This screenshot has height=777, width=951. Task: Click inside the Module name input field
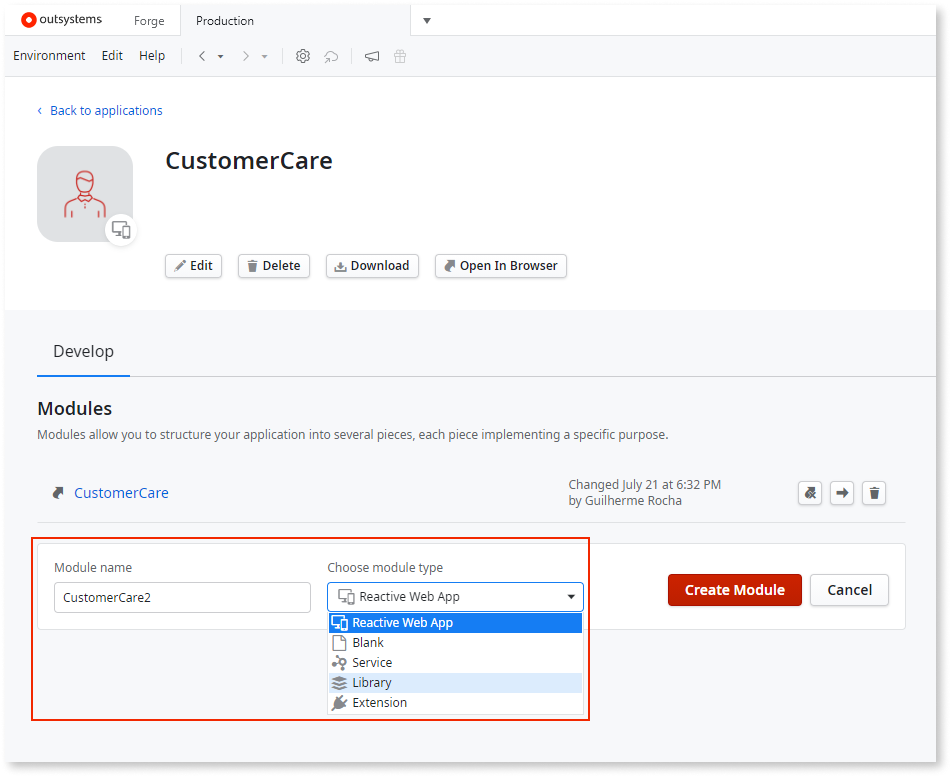point(182,597)
